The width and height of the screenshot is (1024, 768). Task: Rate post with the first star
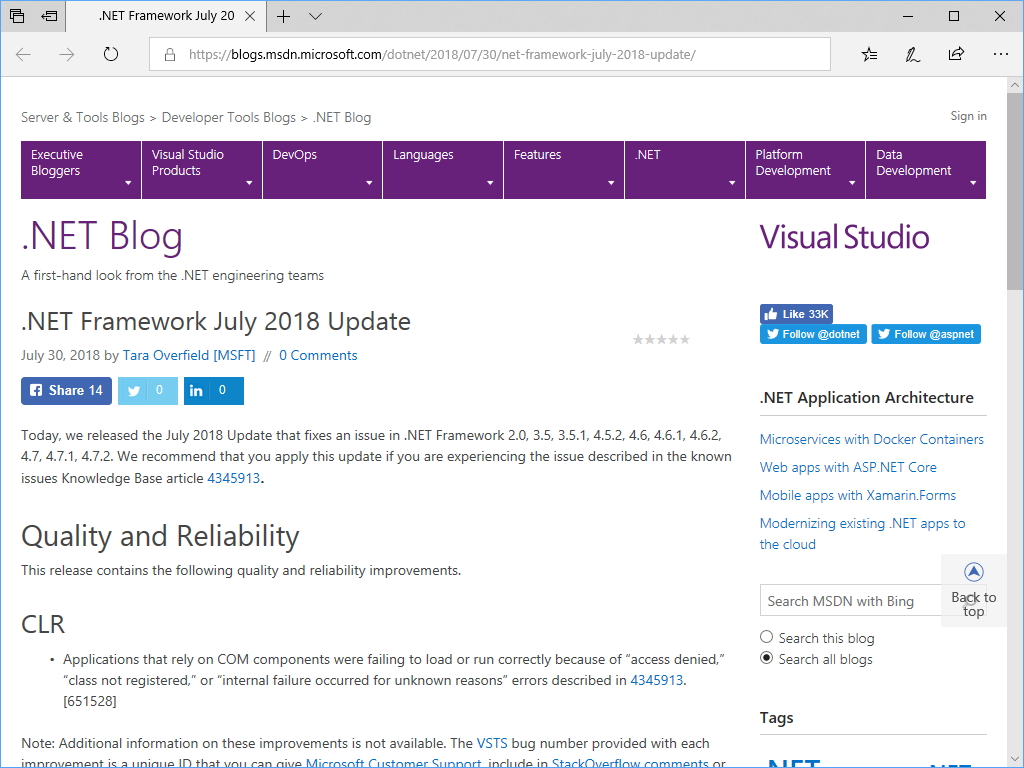[x=638, y=340]
